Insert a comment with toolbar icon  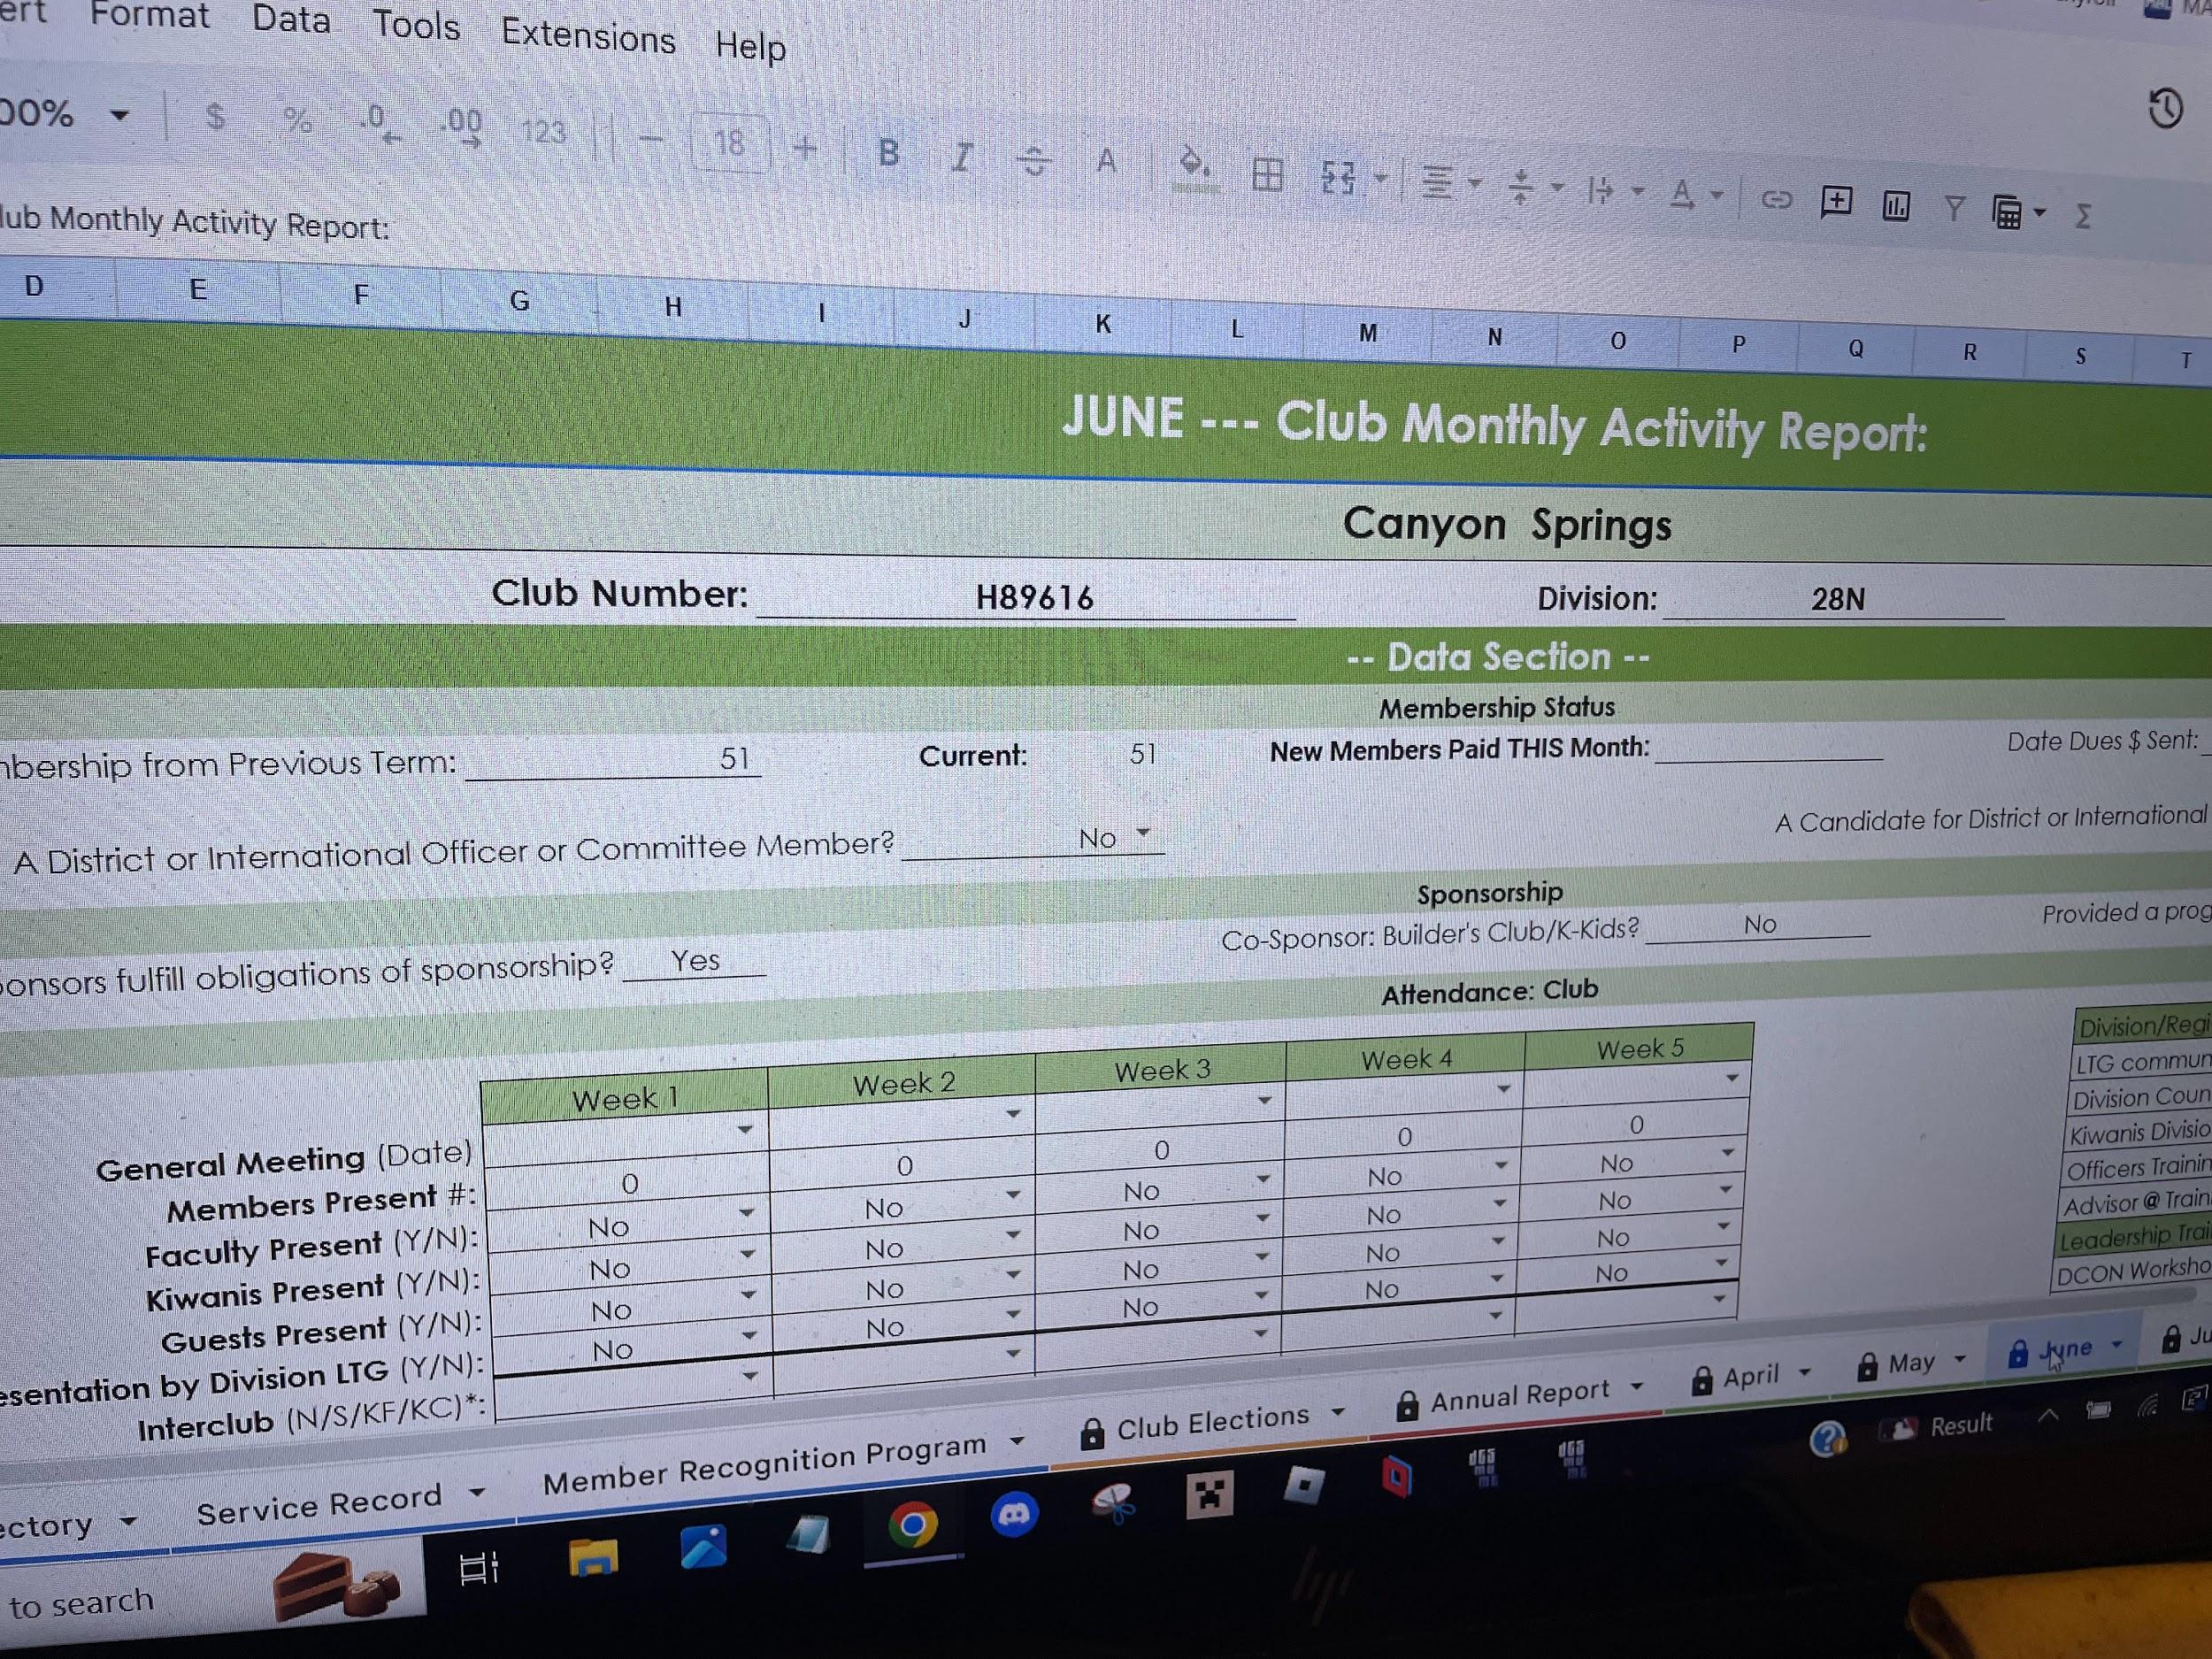pyautogui.click(x=1836, y=202)
